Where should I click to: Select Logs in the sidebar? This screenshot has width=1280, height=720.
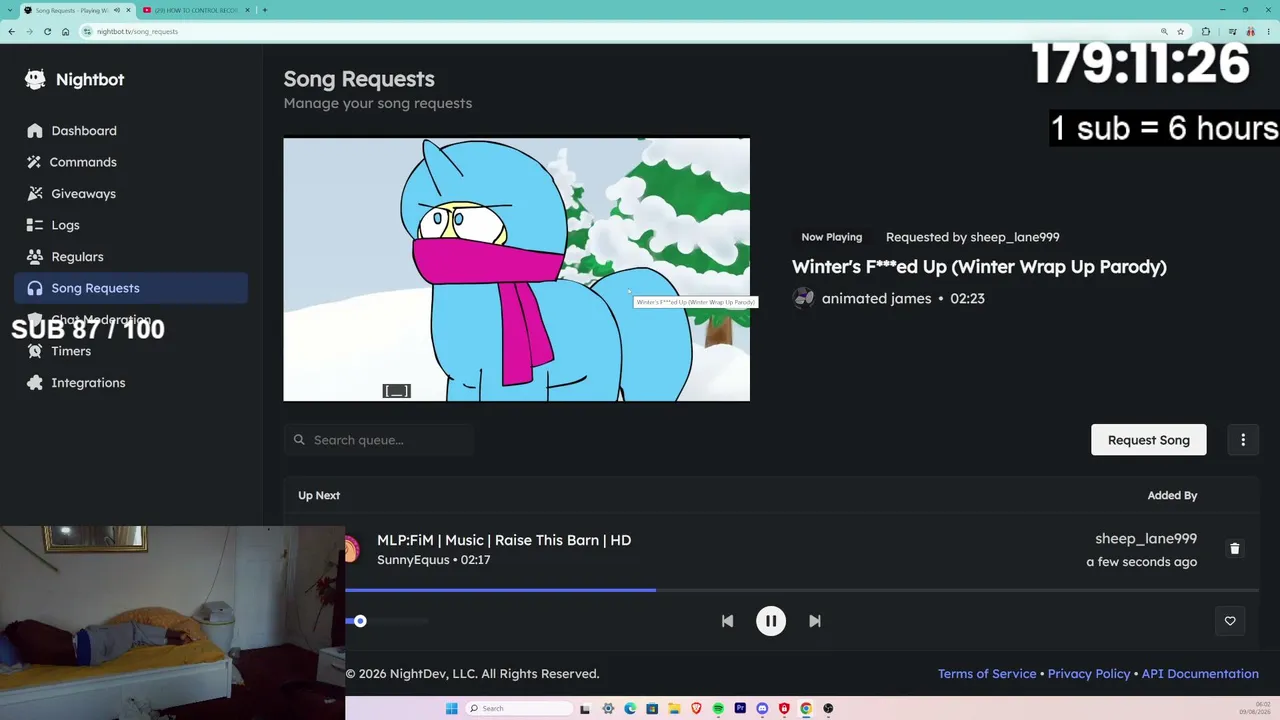click(x=131, y=225)
